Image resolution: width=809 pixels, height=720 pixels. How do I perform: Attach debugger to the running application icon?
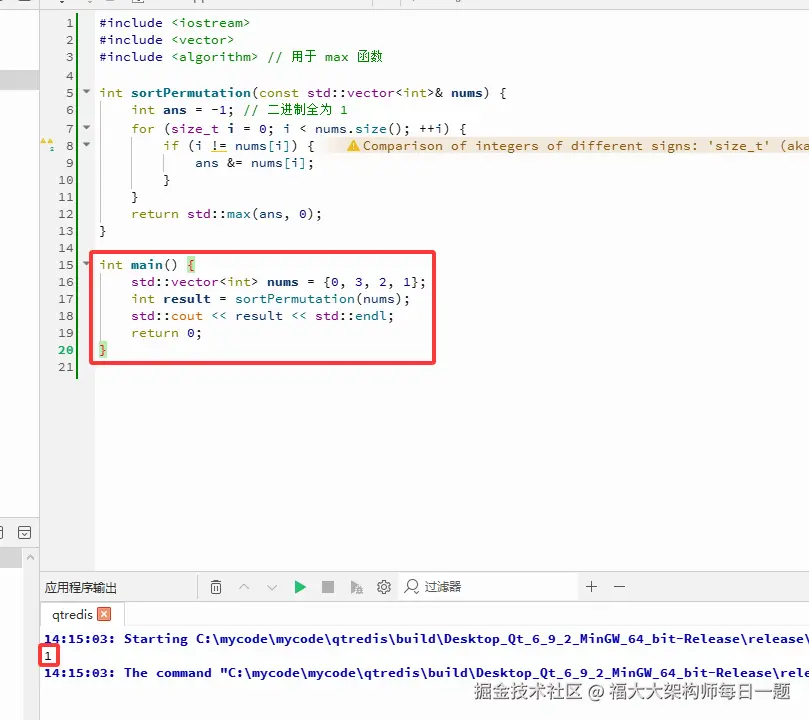coord(356,587)
